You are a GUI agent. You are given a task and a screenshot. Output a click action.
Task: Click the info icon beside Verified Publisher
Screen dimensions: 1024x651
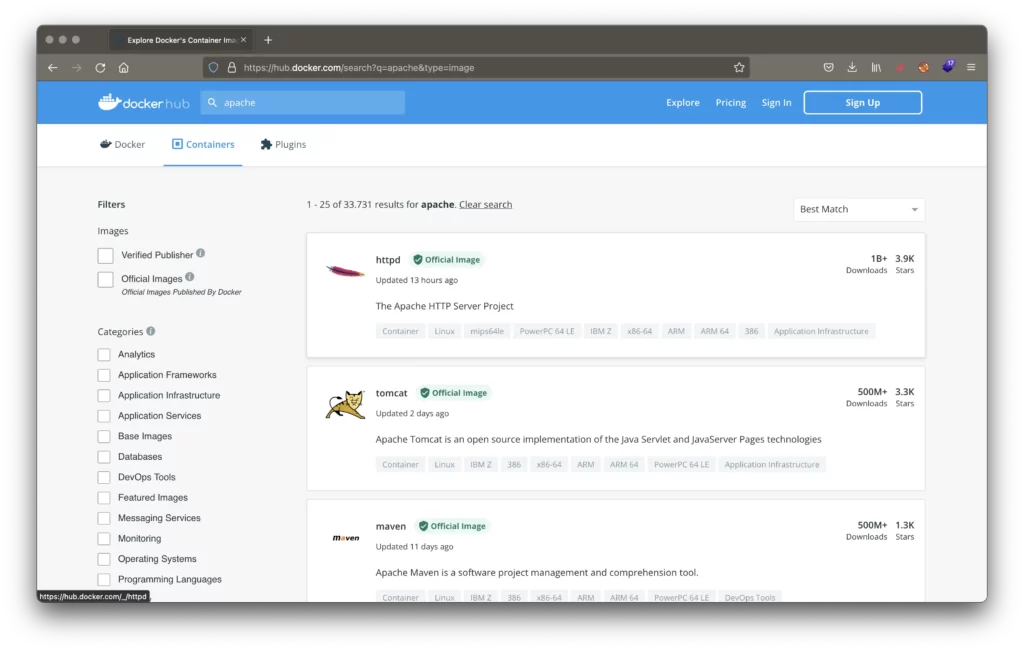click(x=200, y=253)
